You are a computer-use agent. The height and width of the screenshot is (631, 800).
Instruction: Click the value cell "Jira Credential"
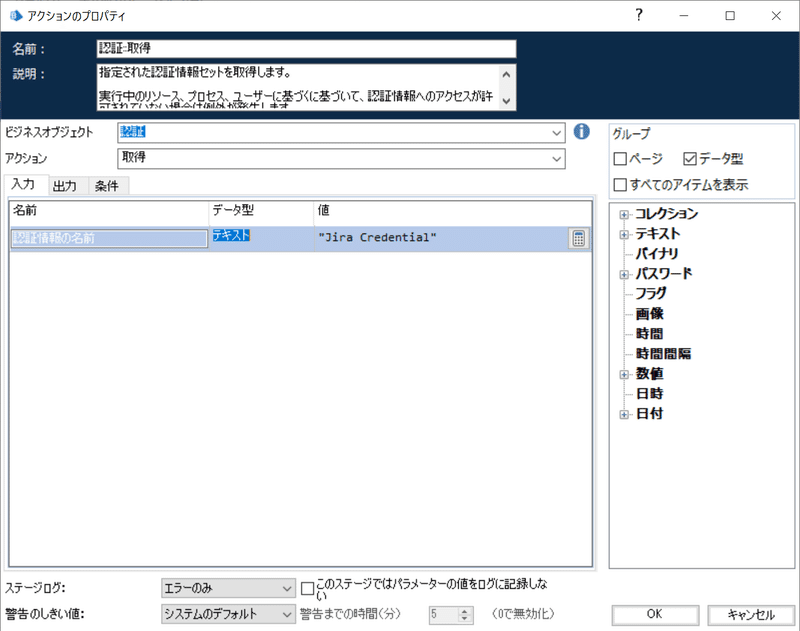tap(441, 238)
